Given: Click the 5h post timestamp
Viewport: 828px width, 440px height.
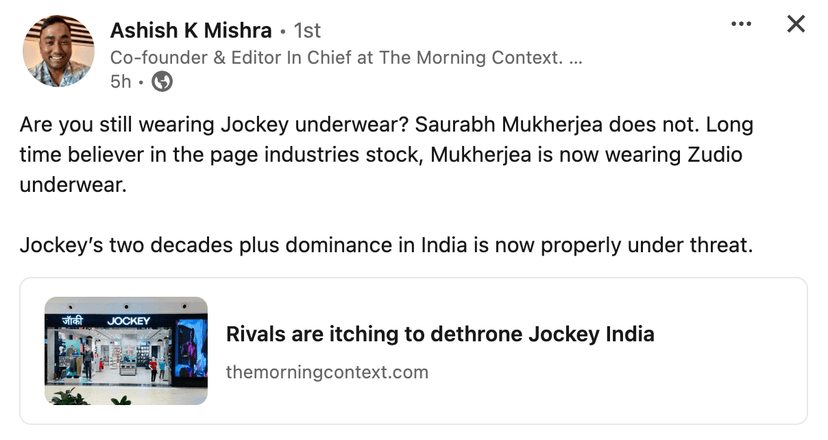Looking at the screenshot, I should pyautogui.click(x=122, y=82).
